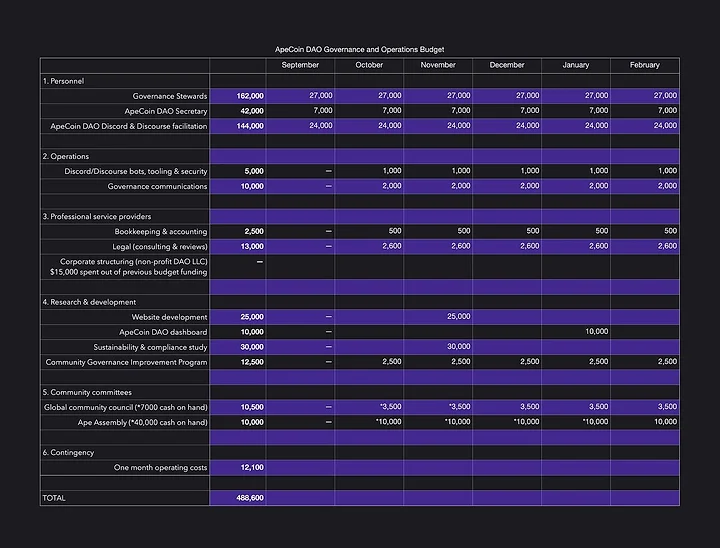Image resolution: width=720 pixels, height=548 pixels.
Task: Click the Legal (consulting & reviews) label
Action: click(x=160, y=247)
